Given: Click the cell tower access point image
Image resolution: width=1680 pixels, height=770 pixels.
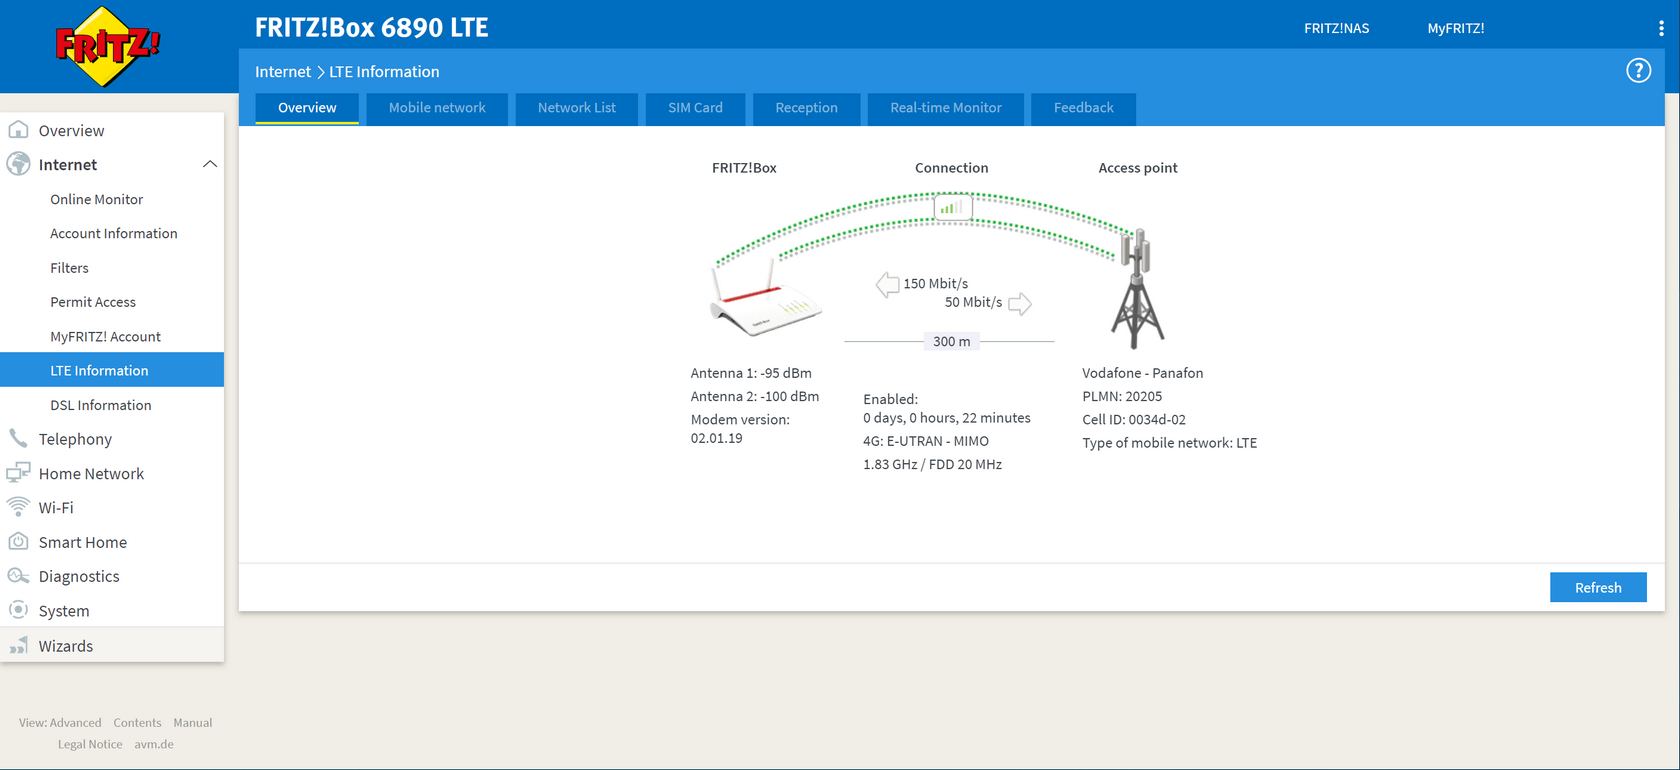Looking at the screenshot, I should click(1137, 288).
